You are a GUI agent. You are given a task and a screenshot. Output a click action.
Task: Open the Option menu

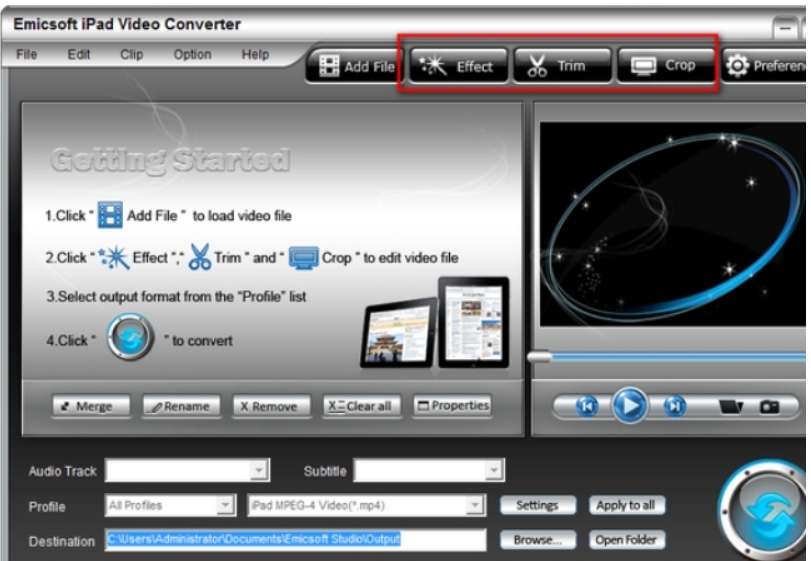192,54
